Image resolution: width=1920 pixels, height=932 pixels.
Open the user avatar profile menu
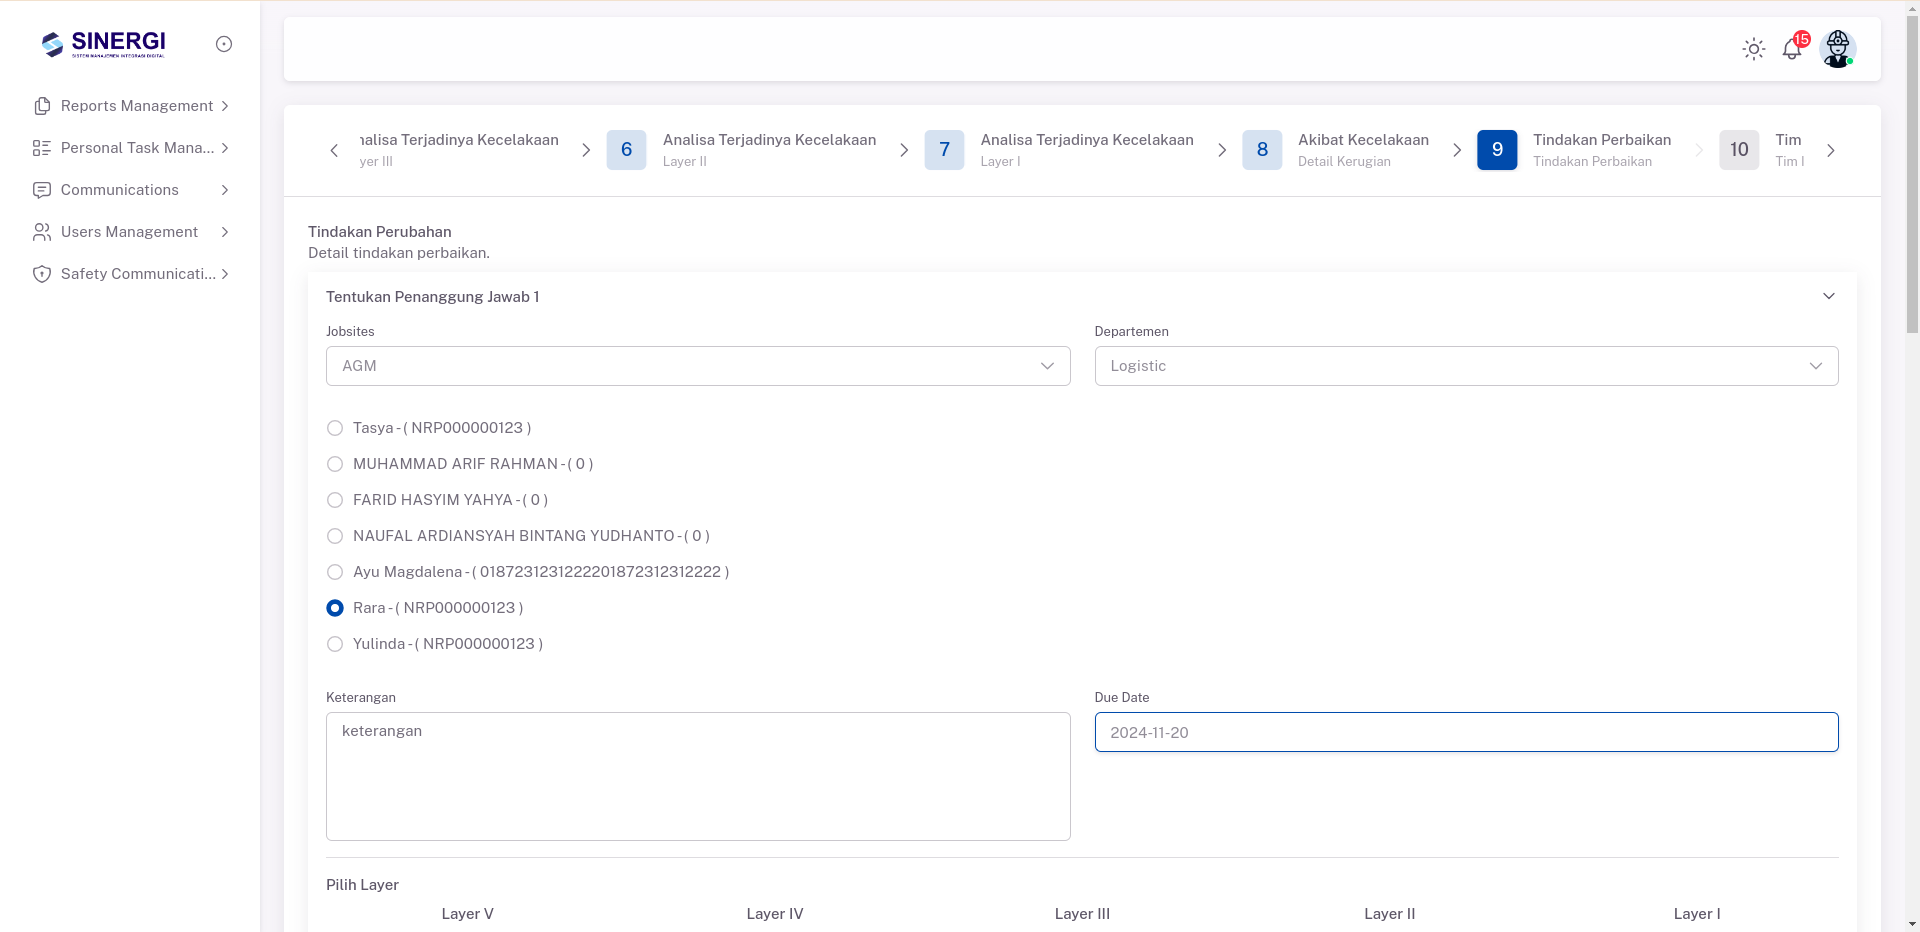click(1837, 49)
